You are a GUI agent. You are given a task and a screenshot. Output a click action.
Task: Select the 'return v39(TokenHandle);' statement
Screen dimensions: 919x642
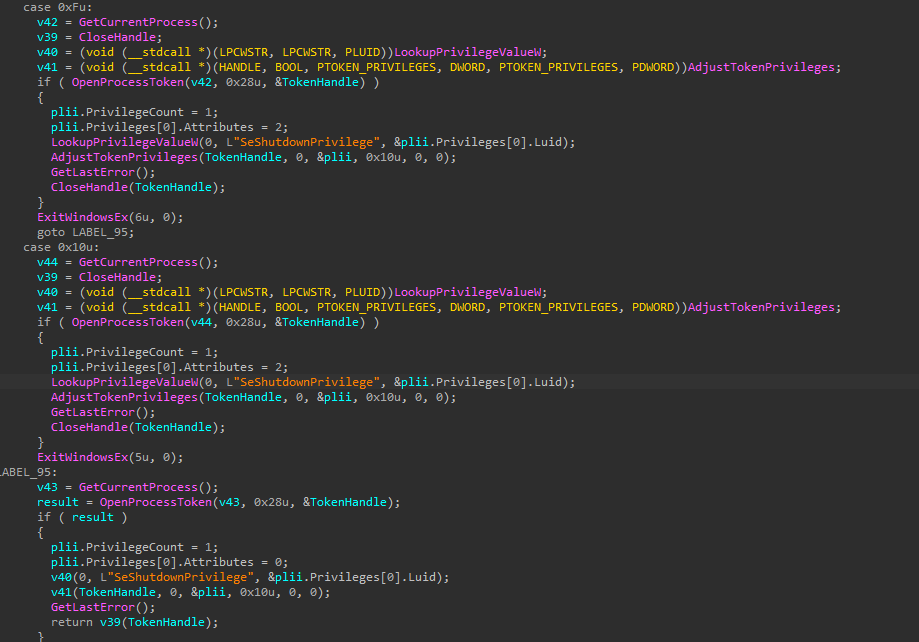[134, 622]
